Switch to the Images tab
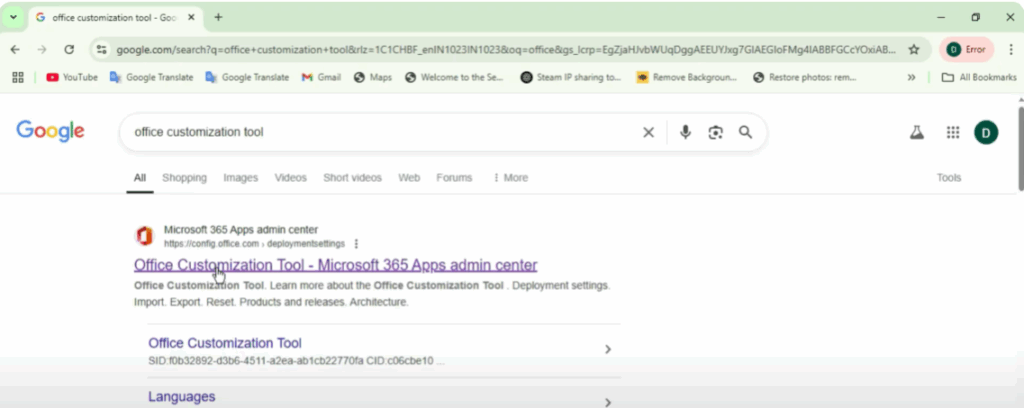The height and width of the screenshot is (408, 1024). tap(240, 178)
